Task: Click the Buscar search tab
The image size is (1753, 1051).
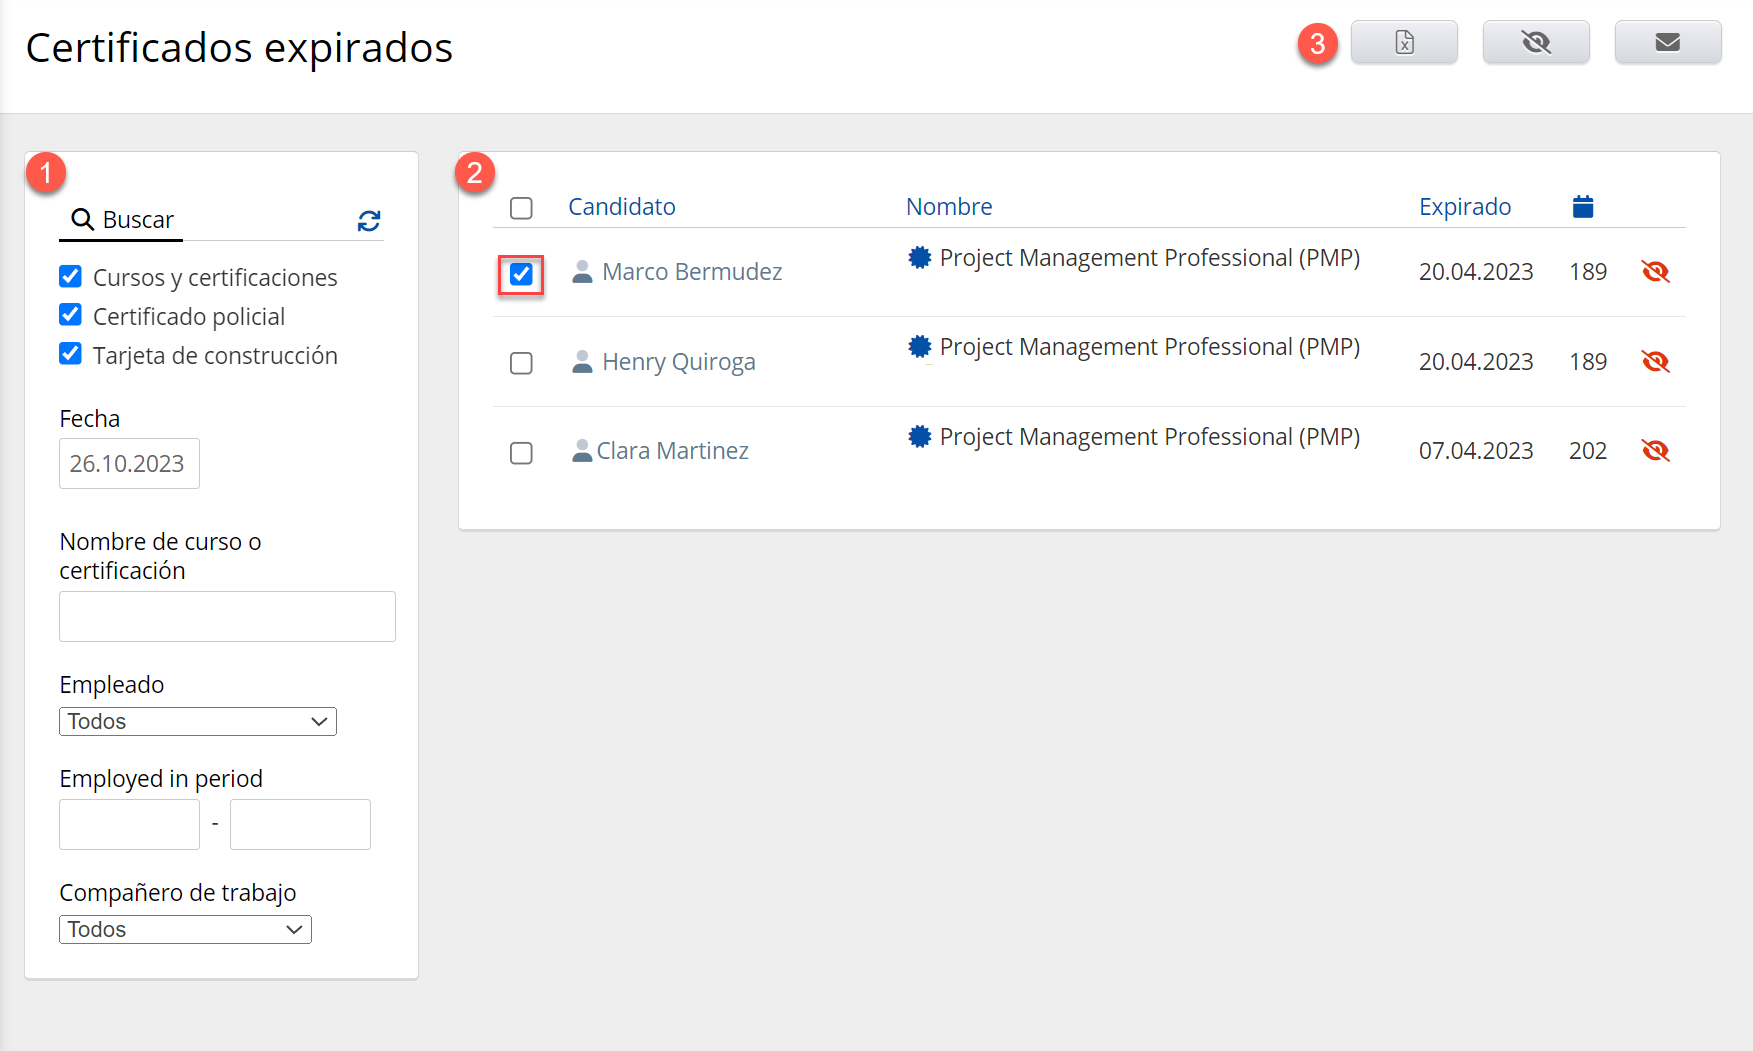Action: pos(122,220)
